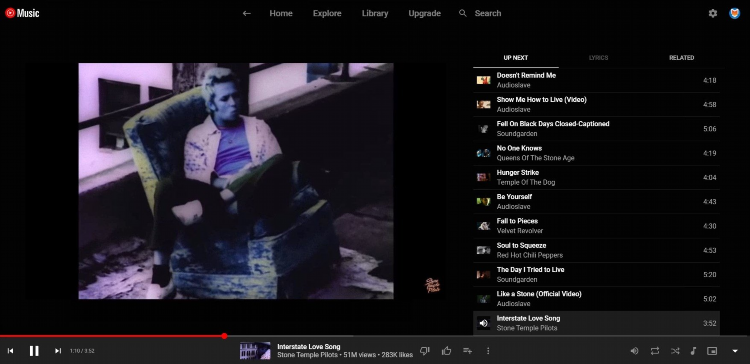
Task: Seek using the red progress bar knob
Action: pyautogui.click(x=224, y=336)
